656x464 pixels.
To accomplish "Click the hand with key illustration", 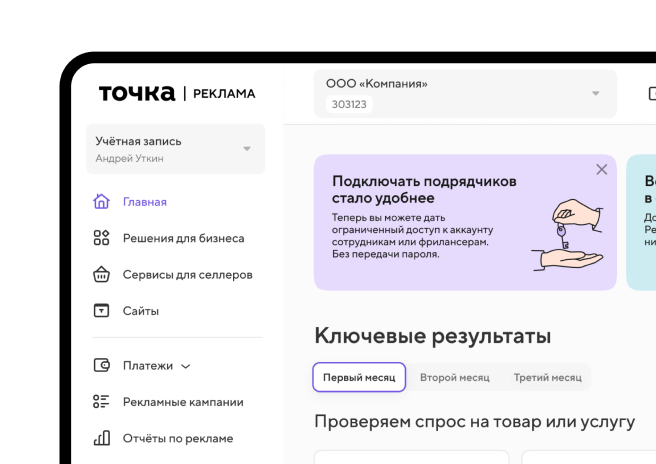I will (x=568, y=235).
